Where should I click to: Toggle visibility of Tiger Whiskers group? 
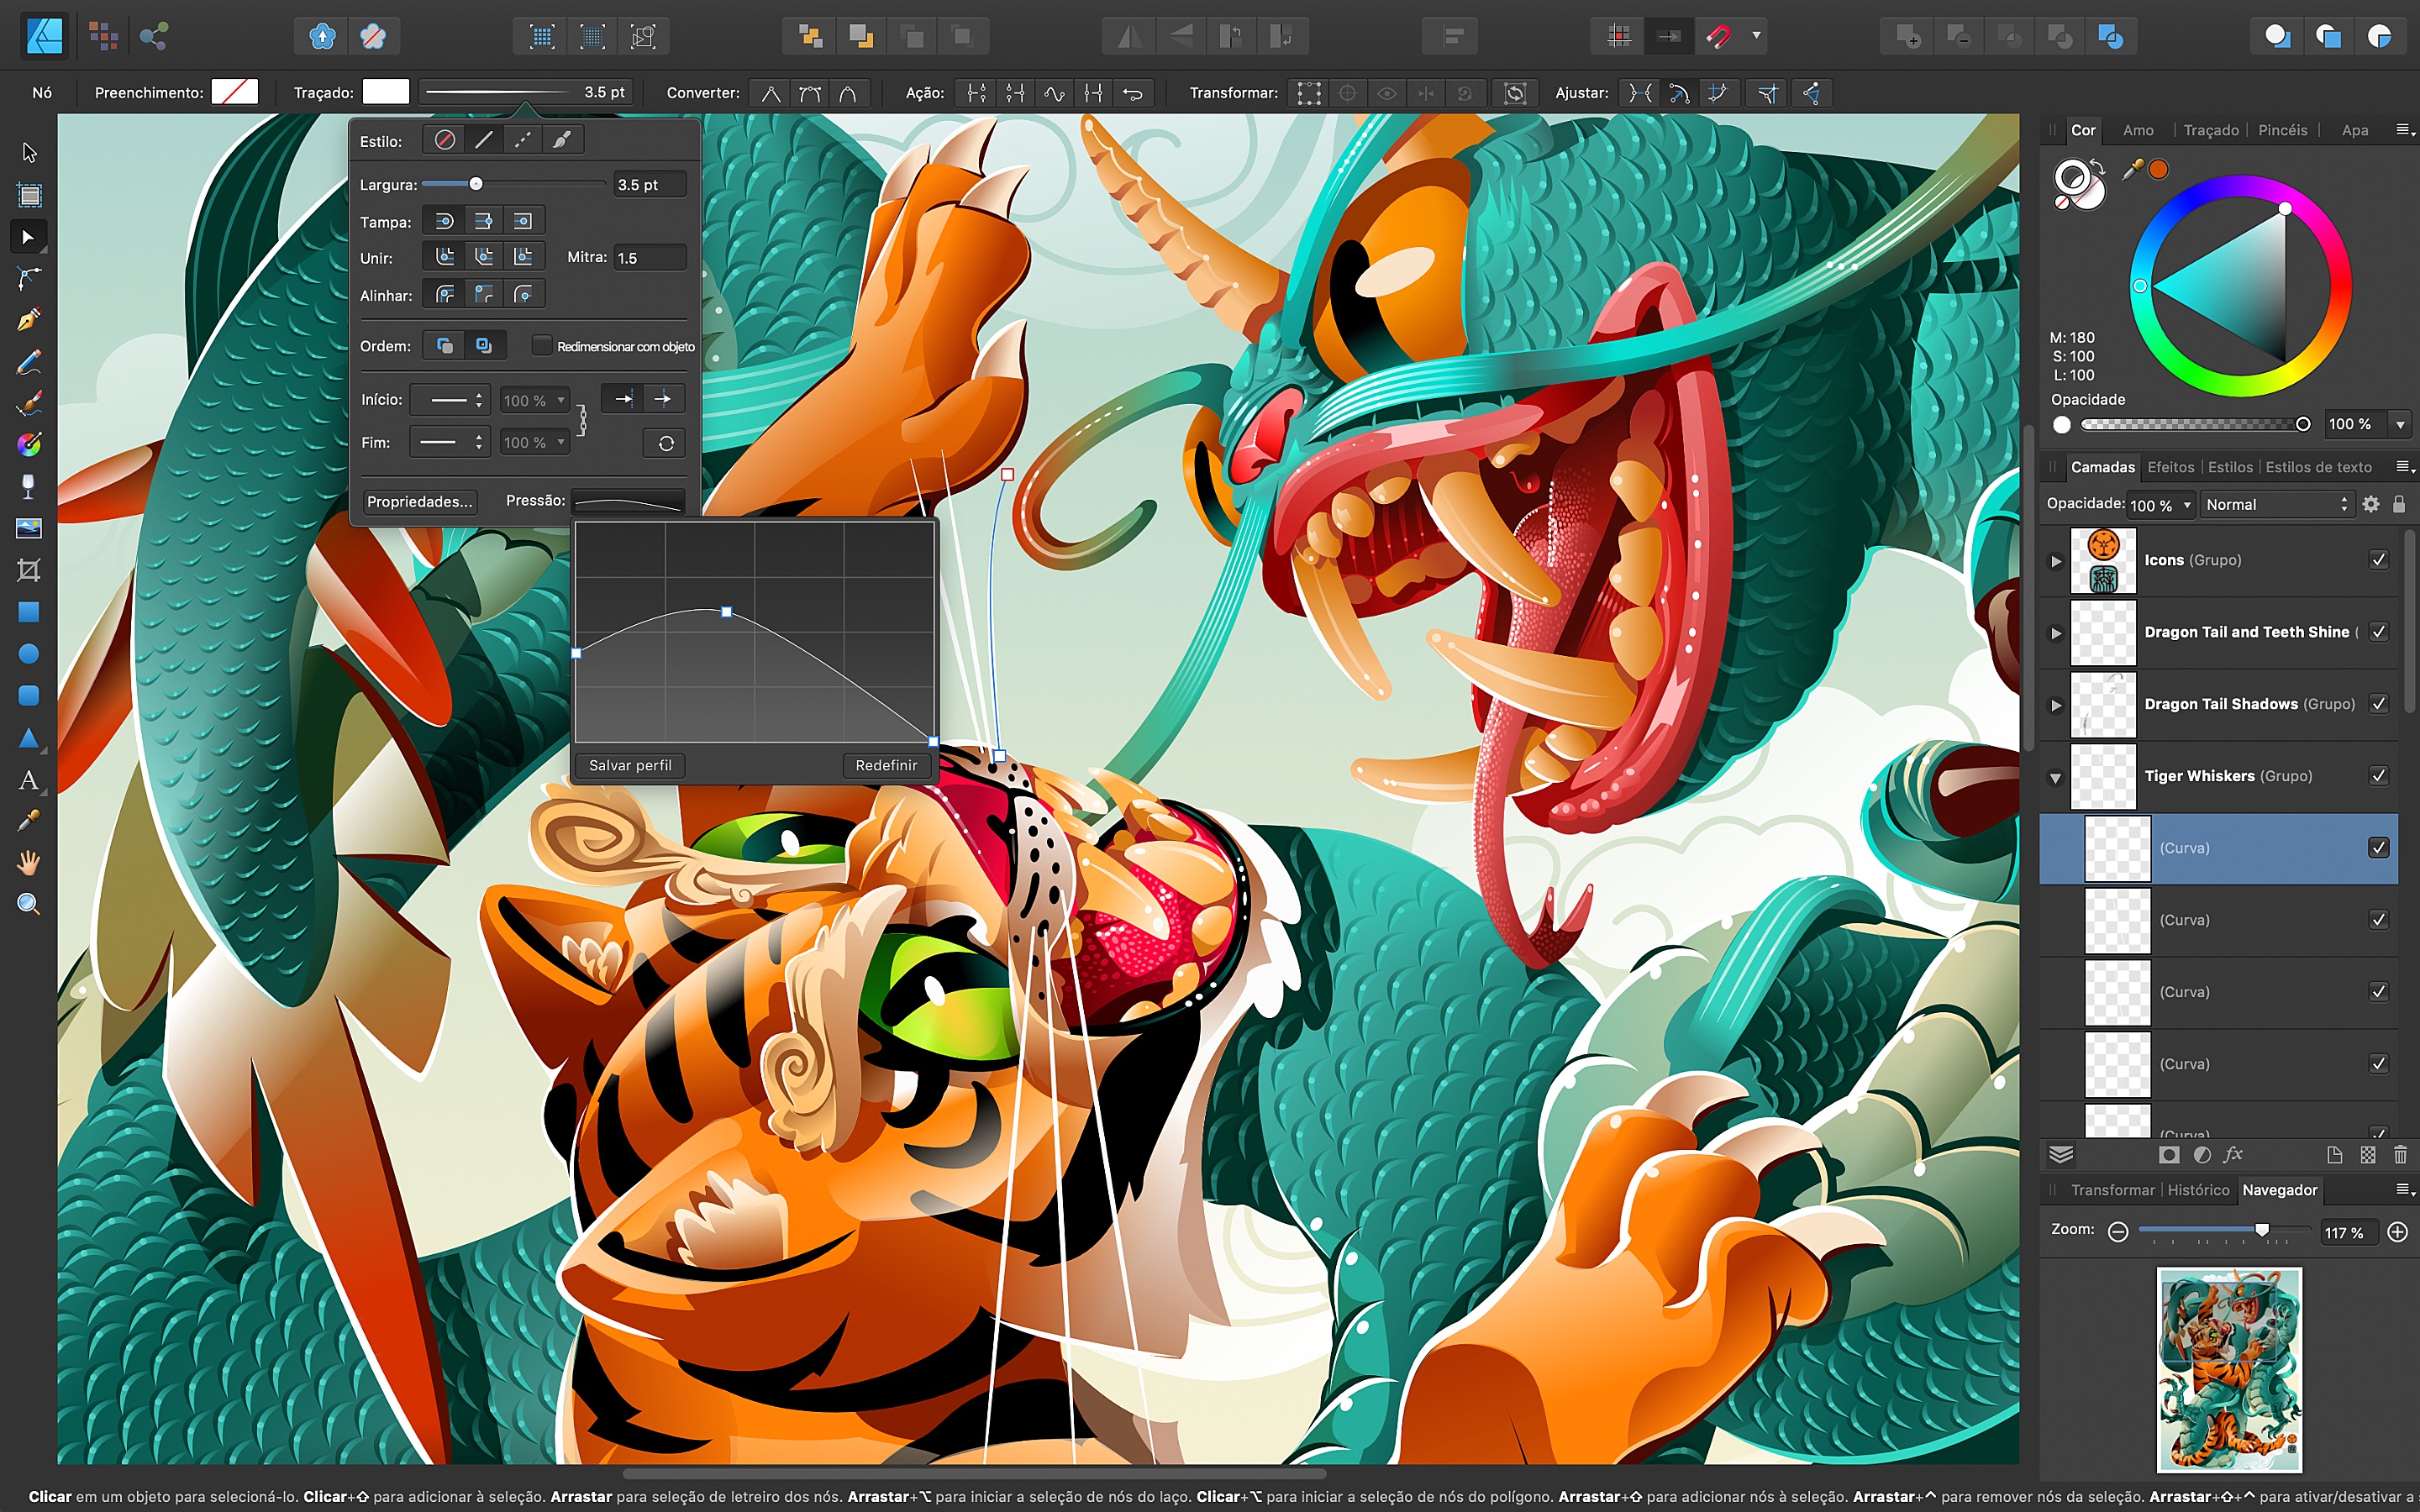(x=2379, y=776)
